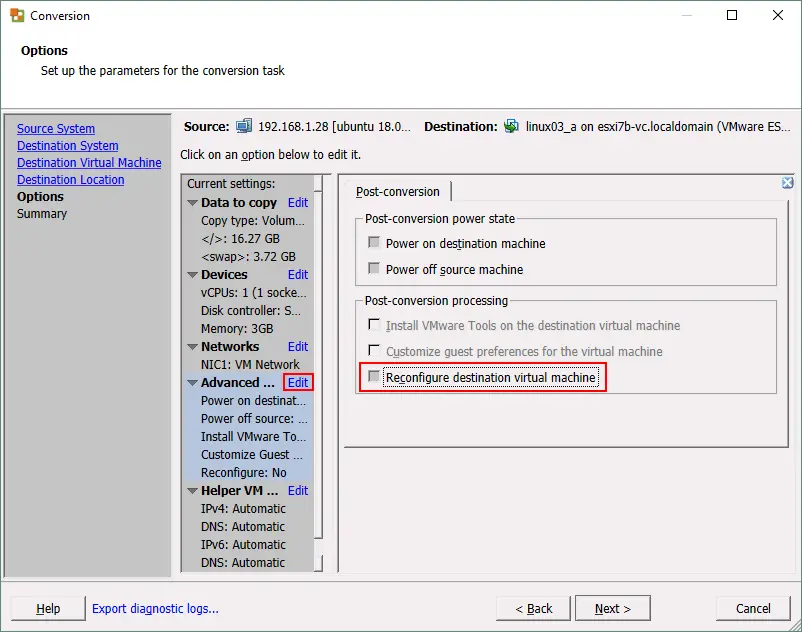Click the Next button
Image resolution: width=802 pixels, height=632 pixels.
(x=613, y=608)
